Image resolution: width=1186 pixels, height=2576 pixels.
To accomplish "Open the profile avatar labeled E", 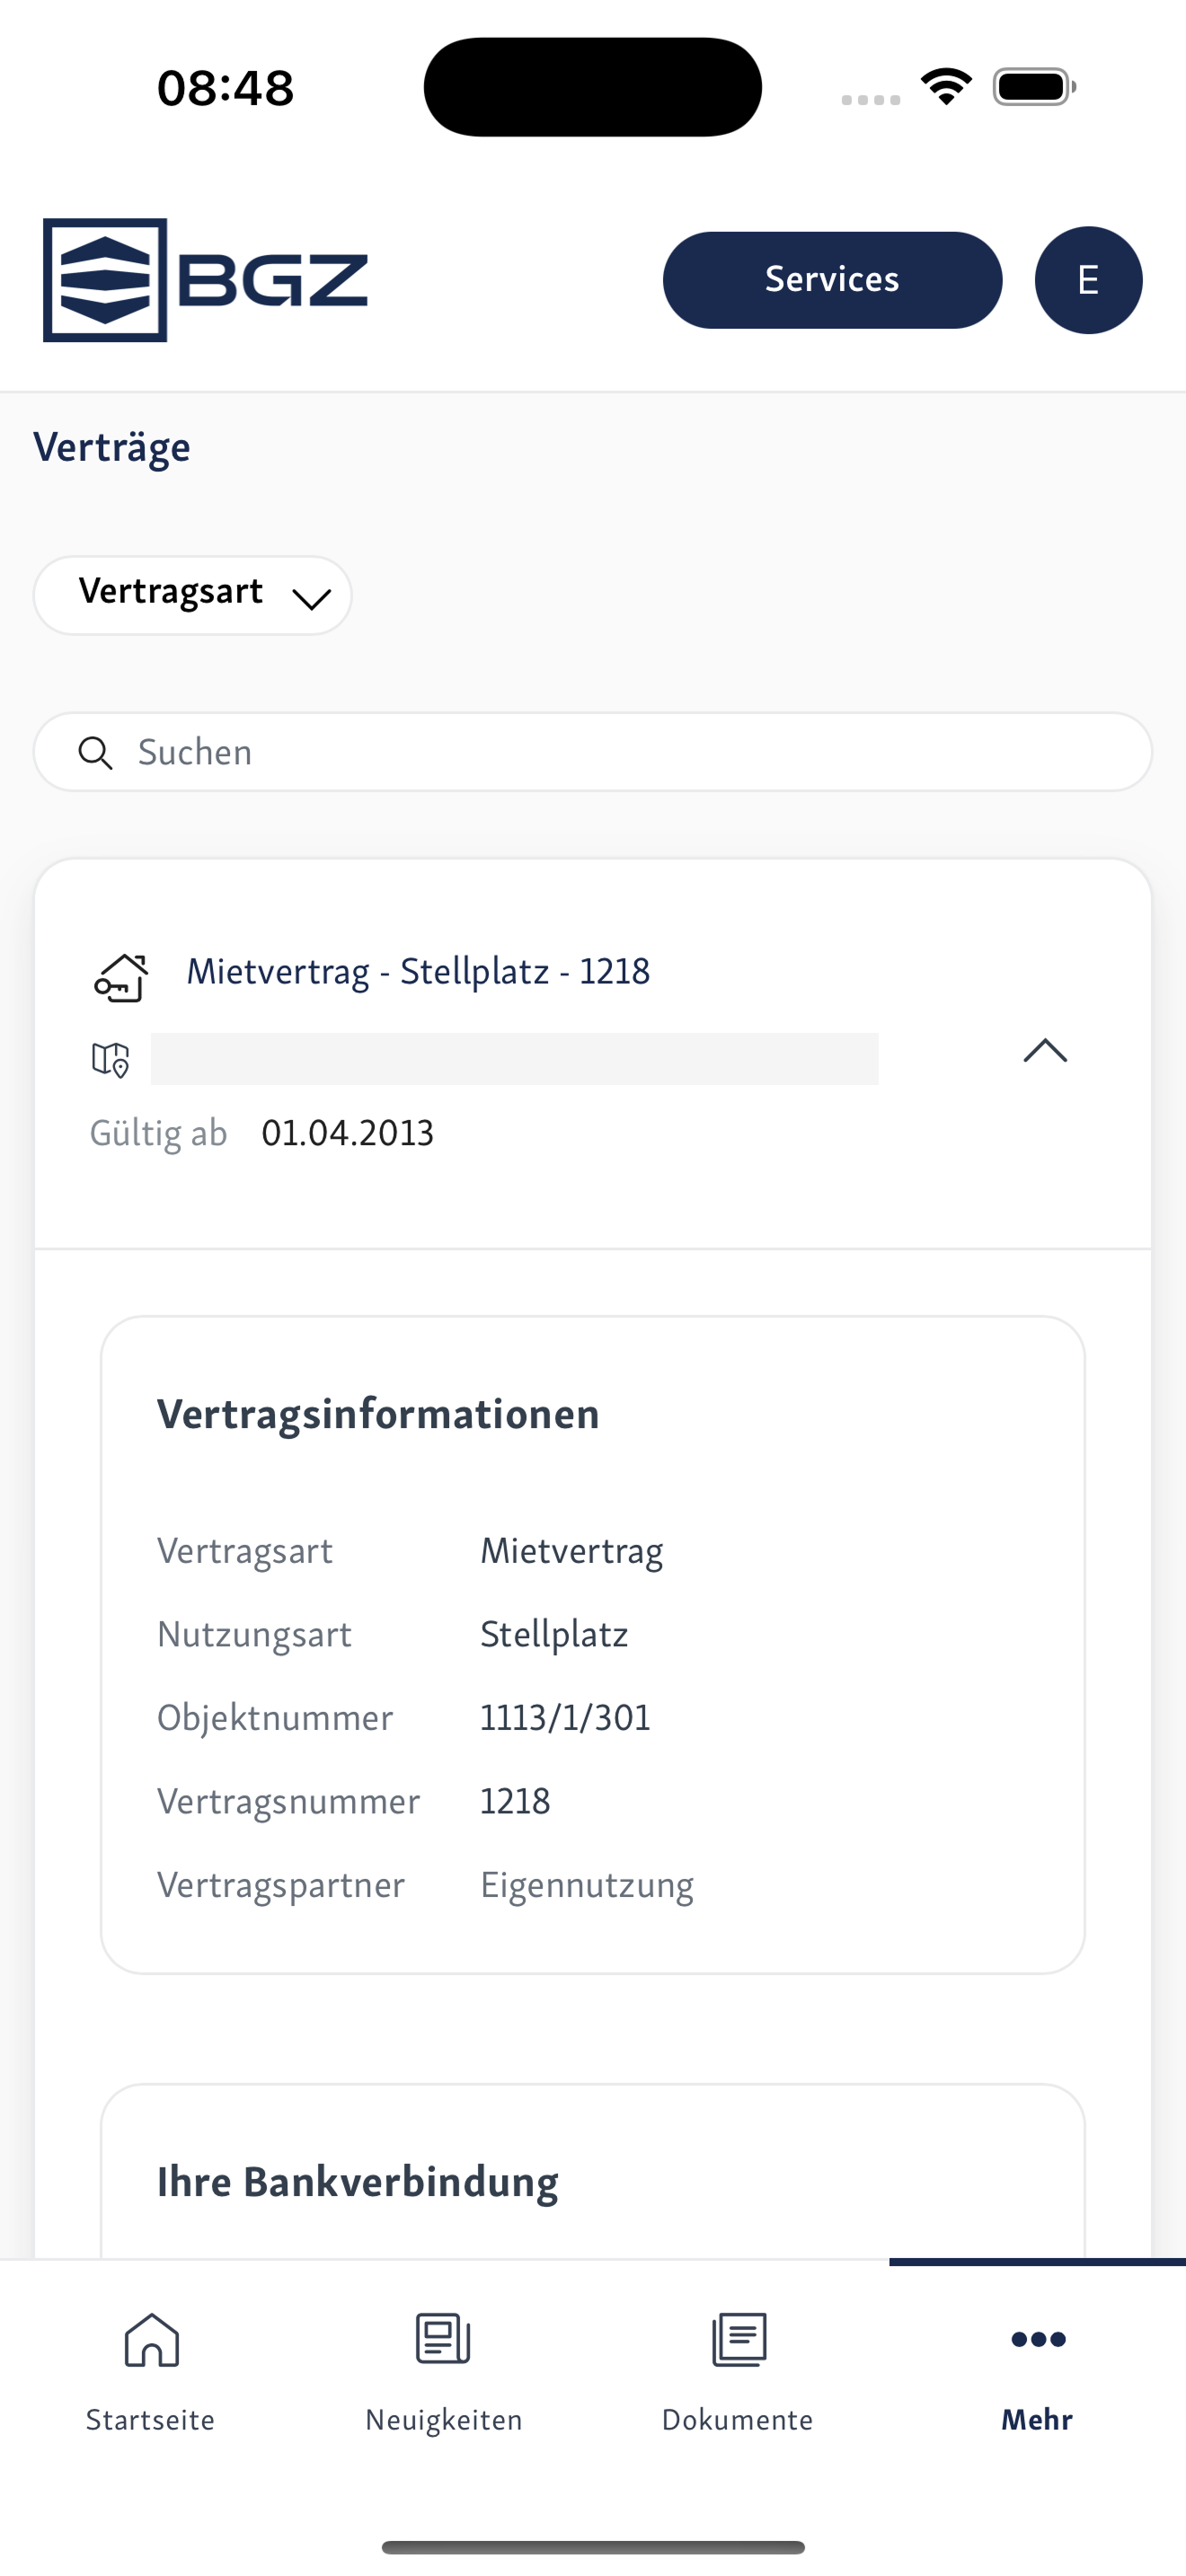I will pos(1088,280).
